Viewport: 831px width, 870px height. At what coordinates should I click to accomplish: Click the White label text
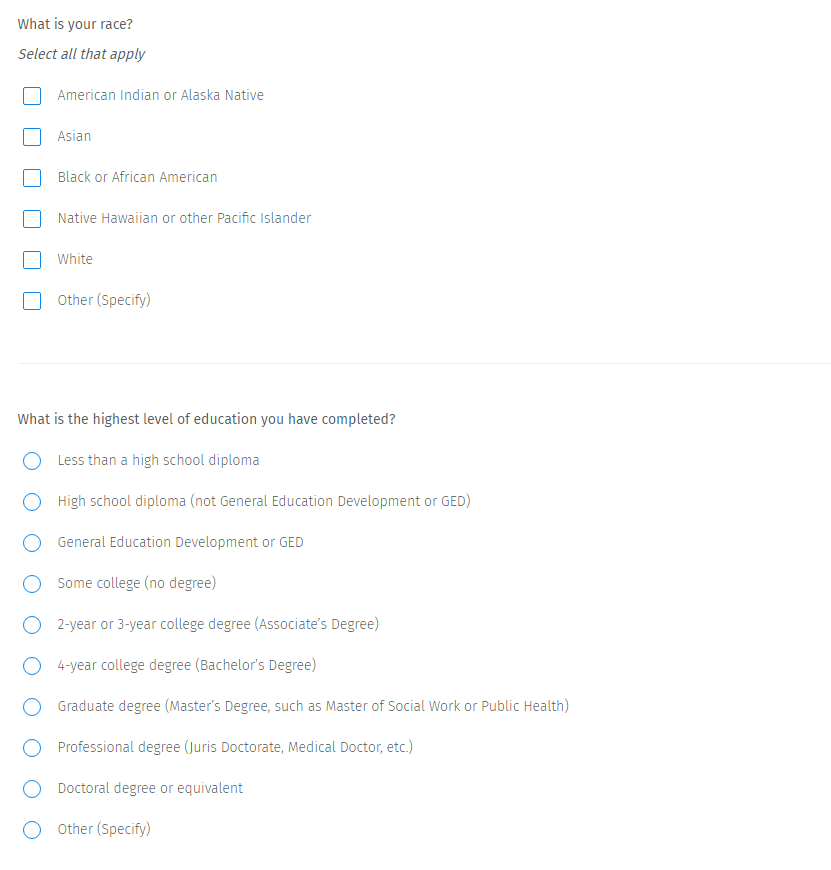pyautogui.click(x=75, y=259)
